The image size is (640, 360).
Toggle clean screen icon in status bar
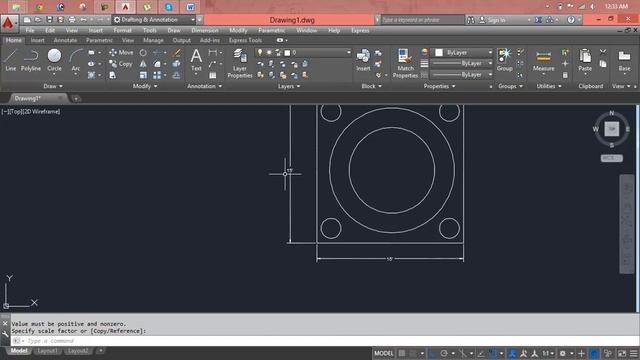coord(622,353)
